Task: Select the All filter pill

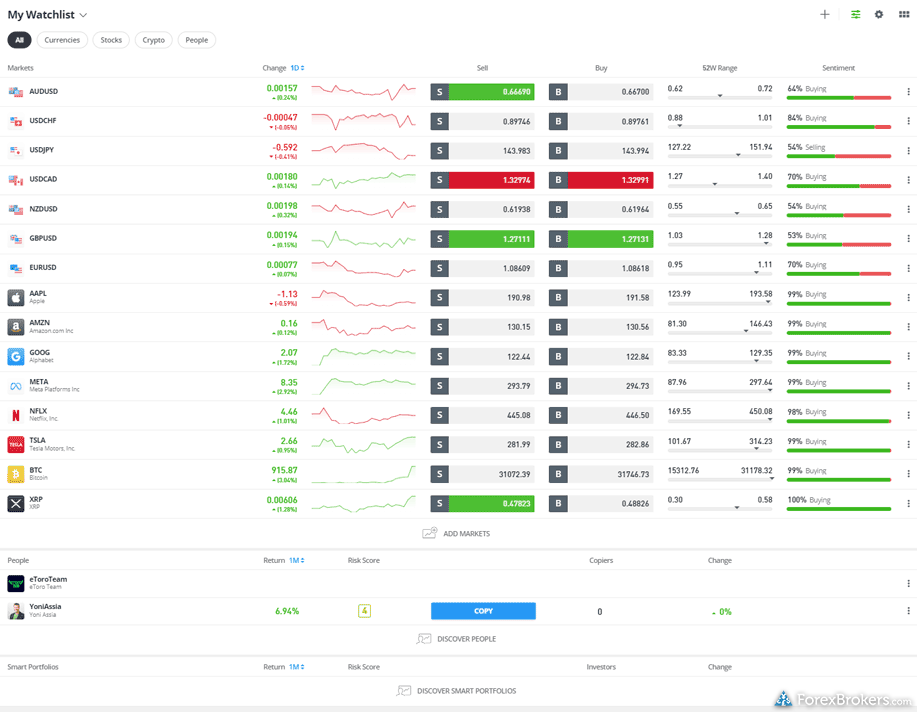Action: click(19, 40)
